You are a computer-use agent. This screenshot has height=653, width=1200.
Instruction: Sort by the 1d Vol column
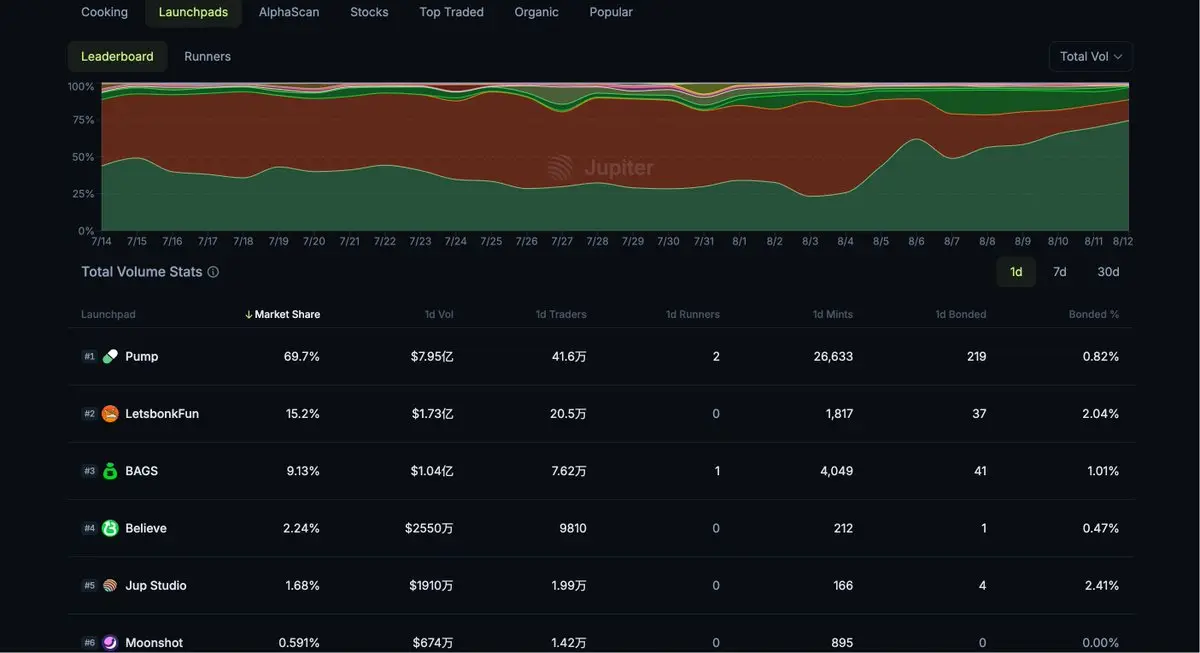(439, 314)
